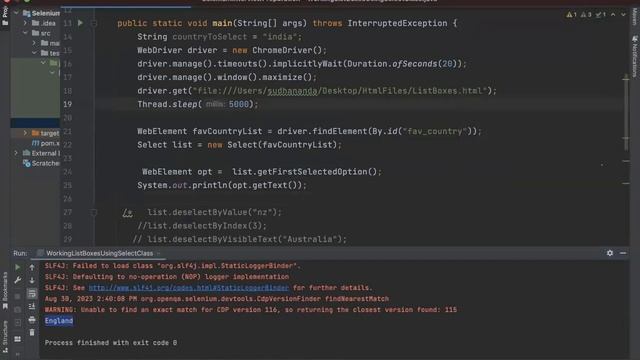Collapse the test folder under src

pyautogui.click(x=34, y=53)
